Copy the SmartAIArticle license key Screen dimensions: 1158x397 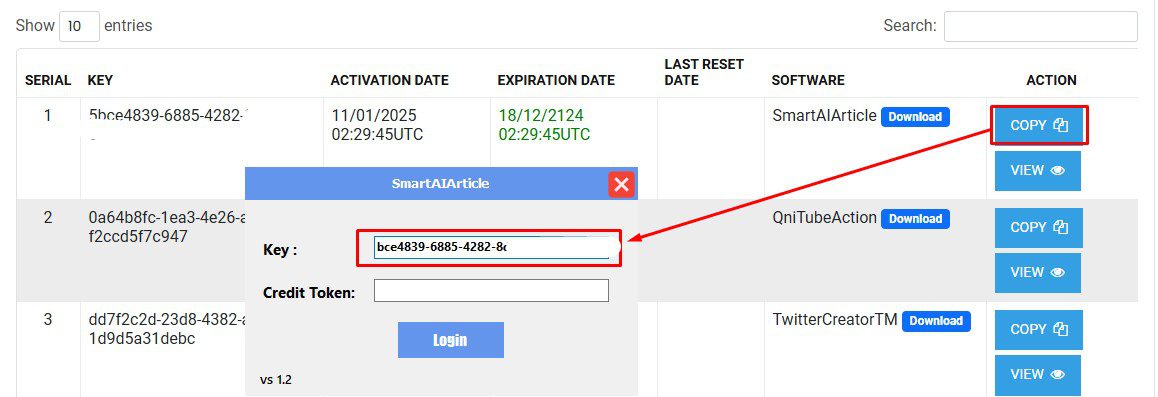pos(1038,125)
